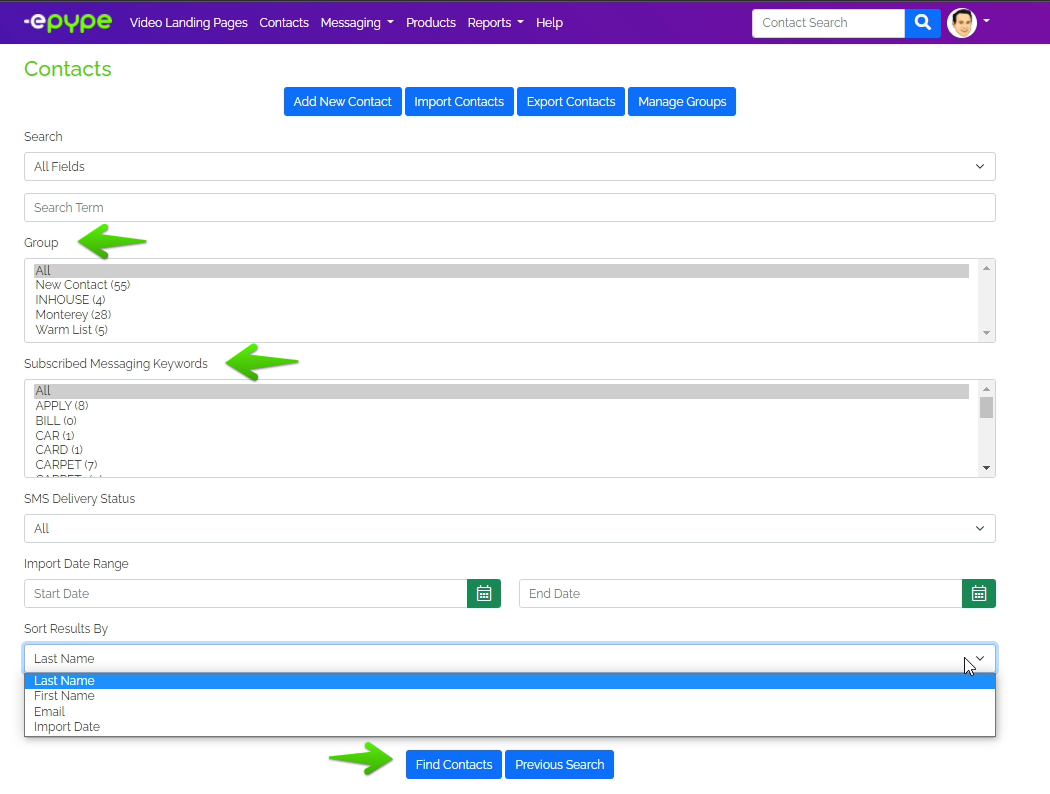Click the epype logo

pyautogui.click(x=68, y=23)
